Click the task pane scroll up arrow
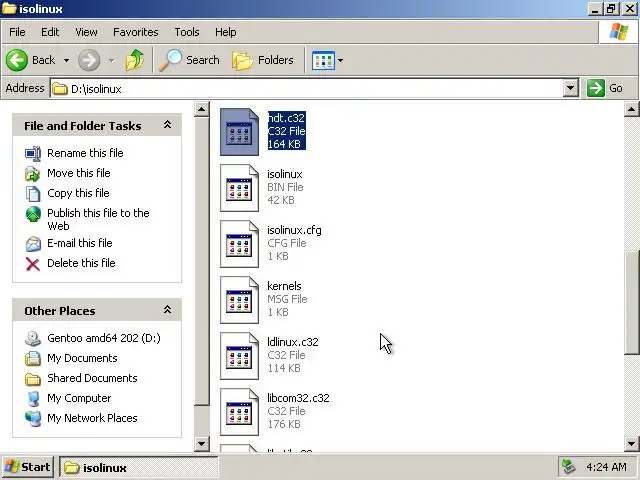640x480 pixels. [202, 109]
